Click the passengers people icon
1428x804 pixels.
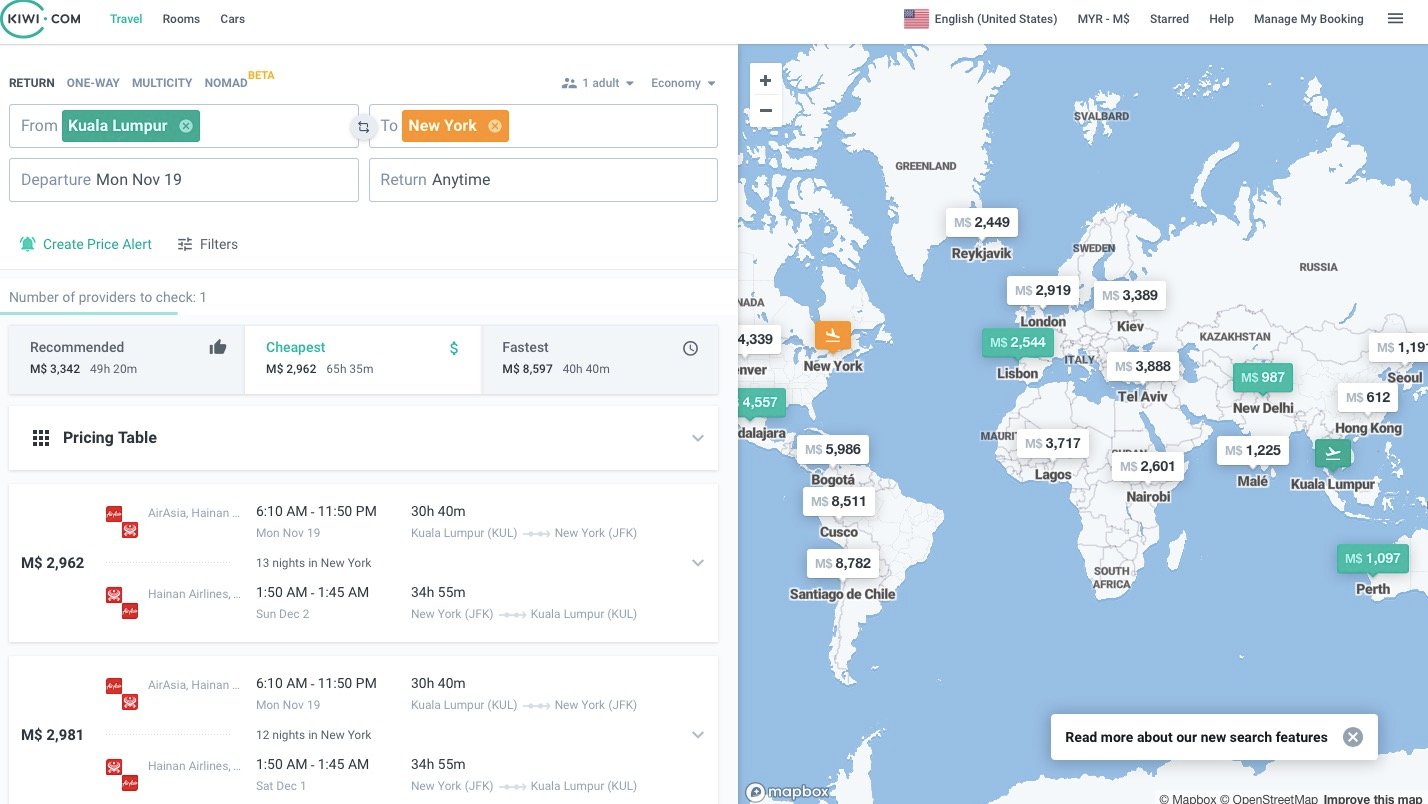[x=570, y=83]
